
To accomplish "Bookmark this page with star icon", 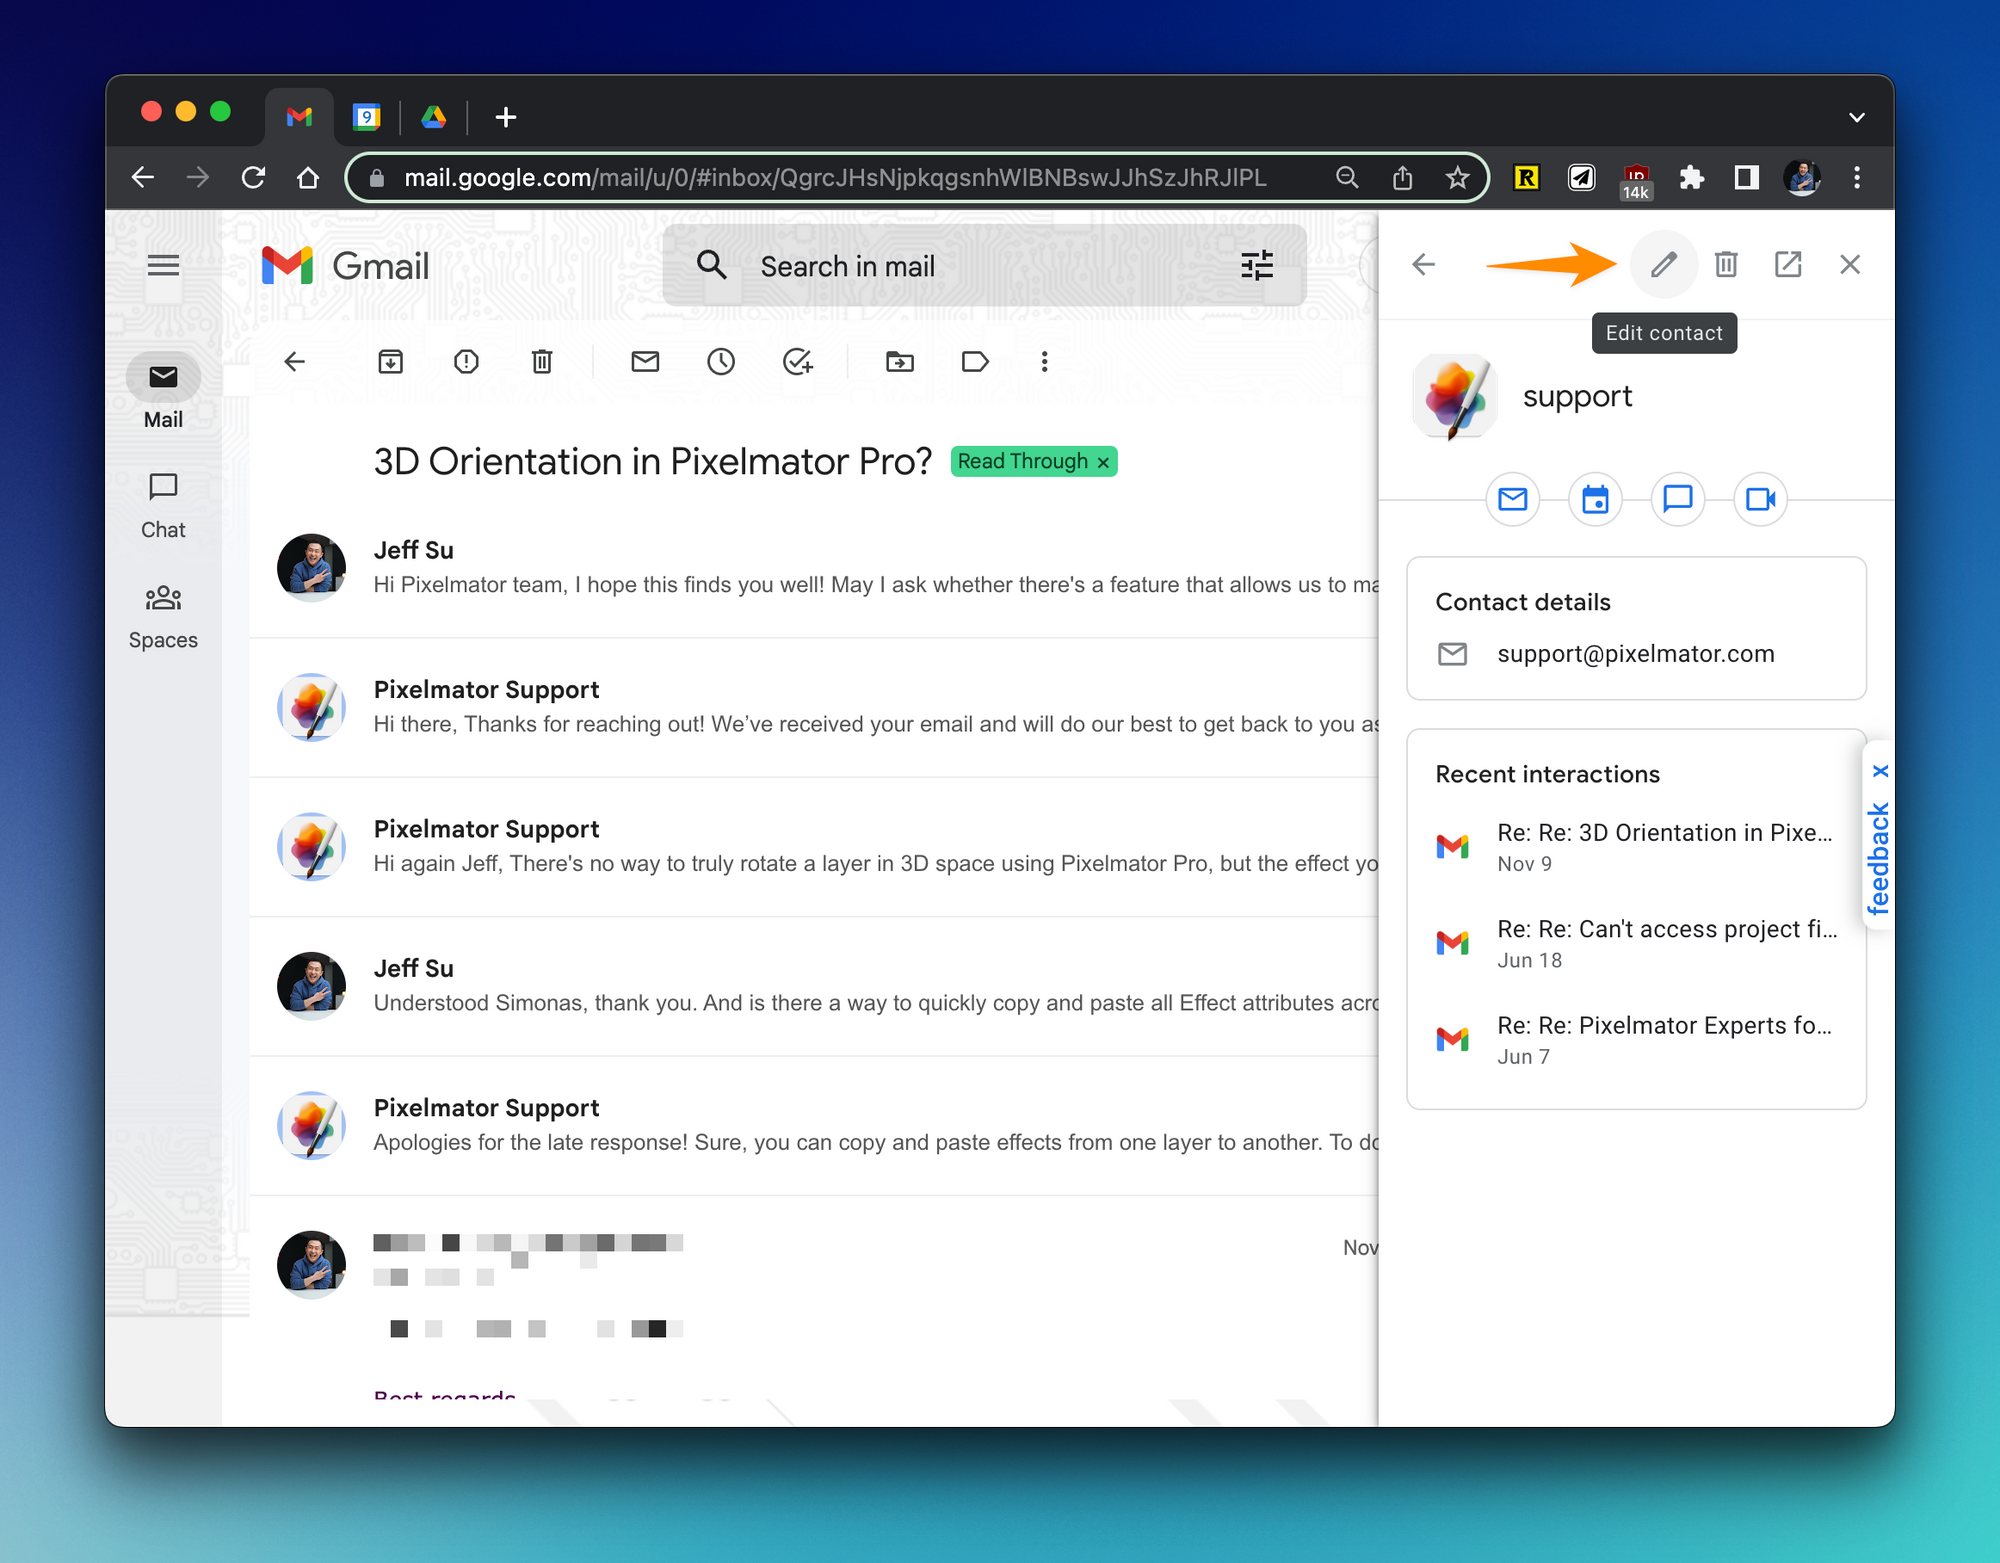I will click(x=1457, y=178).
